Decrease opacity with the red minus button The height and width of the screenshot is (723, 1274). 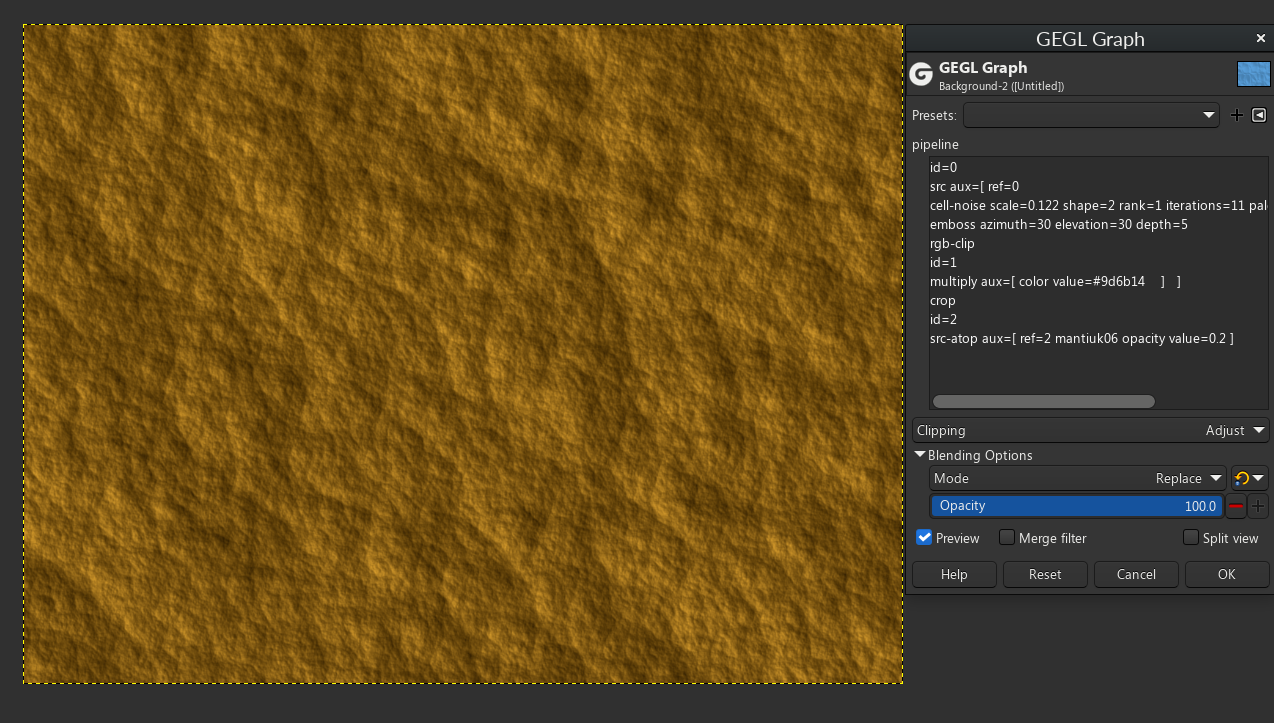1237,506
